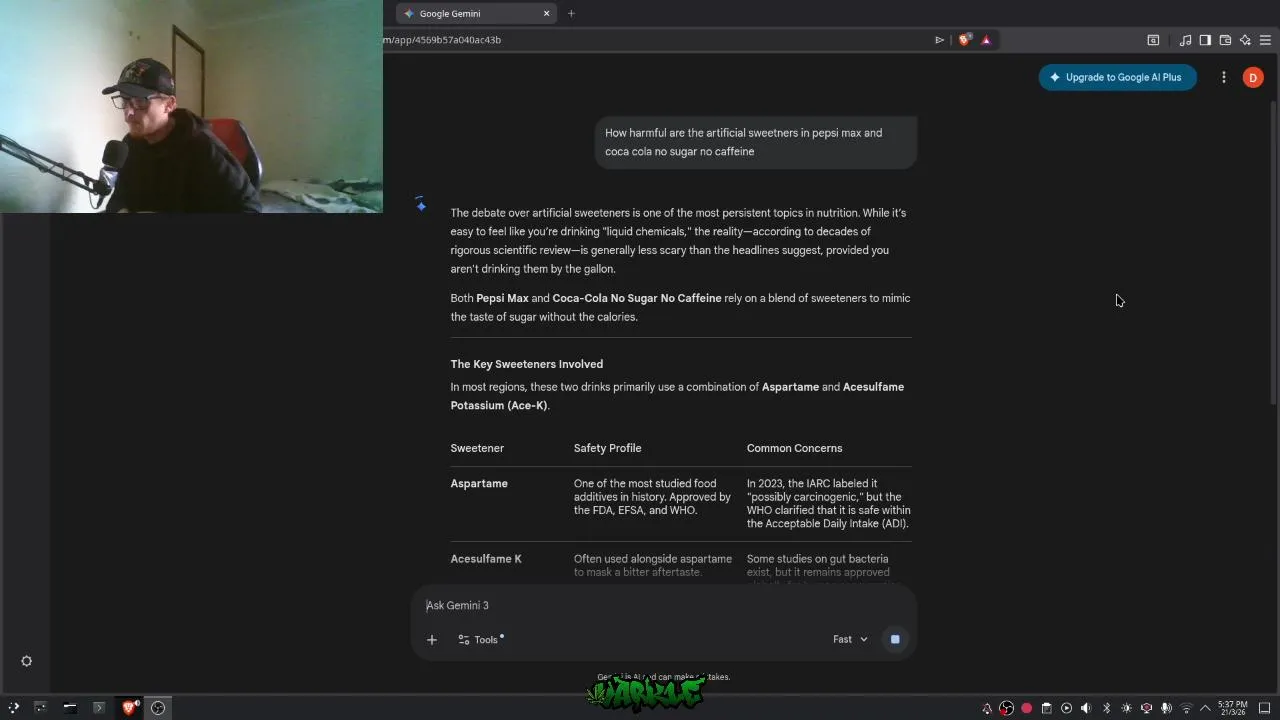
Task: Click the 'Sweetener' column header
Action: click(477, 448)
